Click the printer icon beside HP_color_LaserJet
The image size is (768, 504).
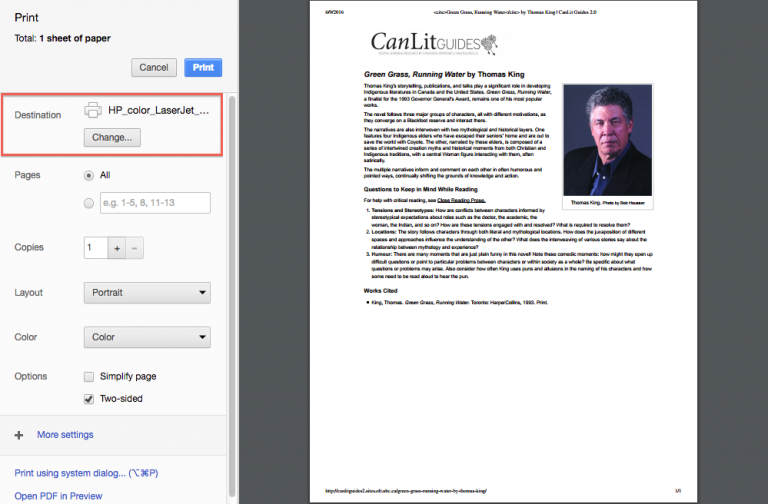[93, 110]
